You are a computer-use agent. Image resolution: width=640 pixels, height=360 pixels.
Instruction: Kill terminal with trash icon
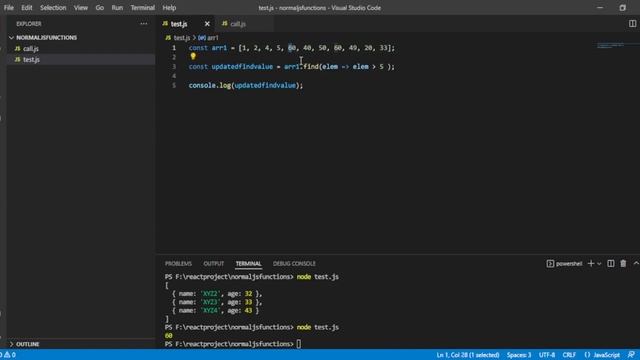pyautogui.click(x=623, y=264)
